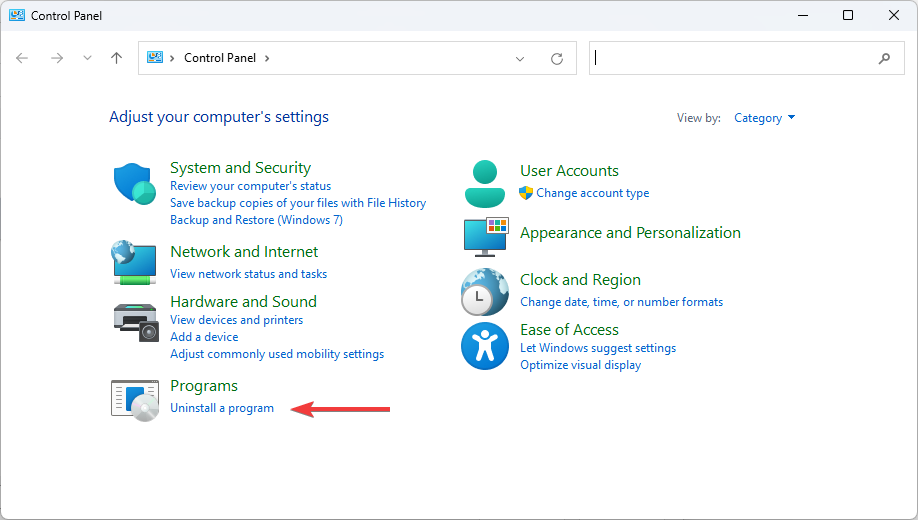Click Review your computer's status
Image resolution: width=918 pixels, height=520 pixels.
coord(251,186)
